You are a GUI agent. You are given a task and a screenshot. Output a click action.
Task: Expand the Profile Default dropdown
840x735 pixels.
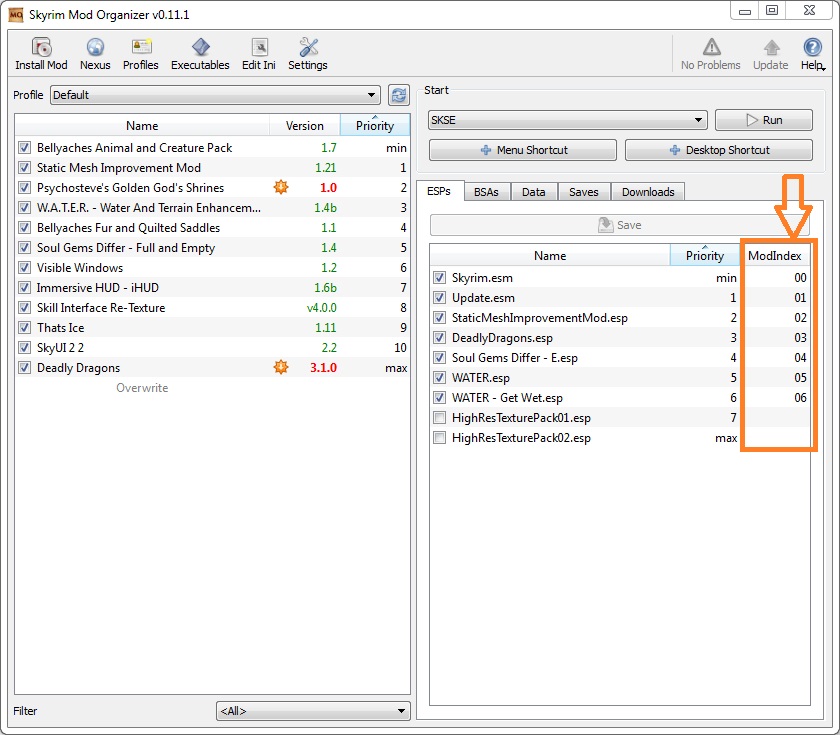tap(216, 95)
